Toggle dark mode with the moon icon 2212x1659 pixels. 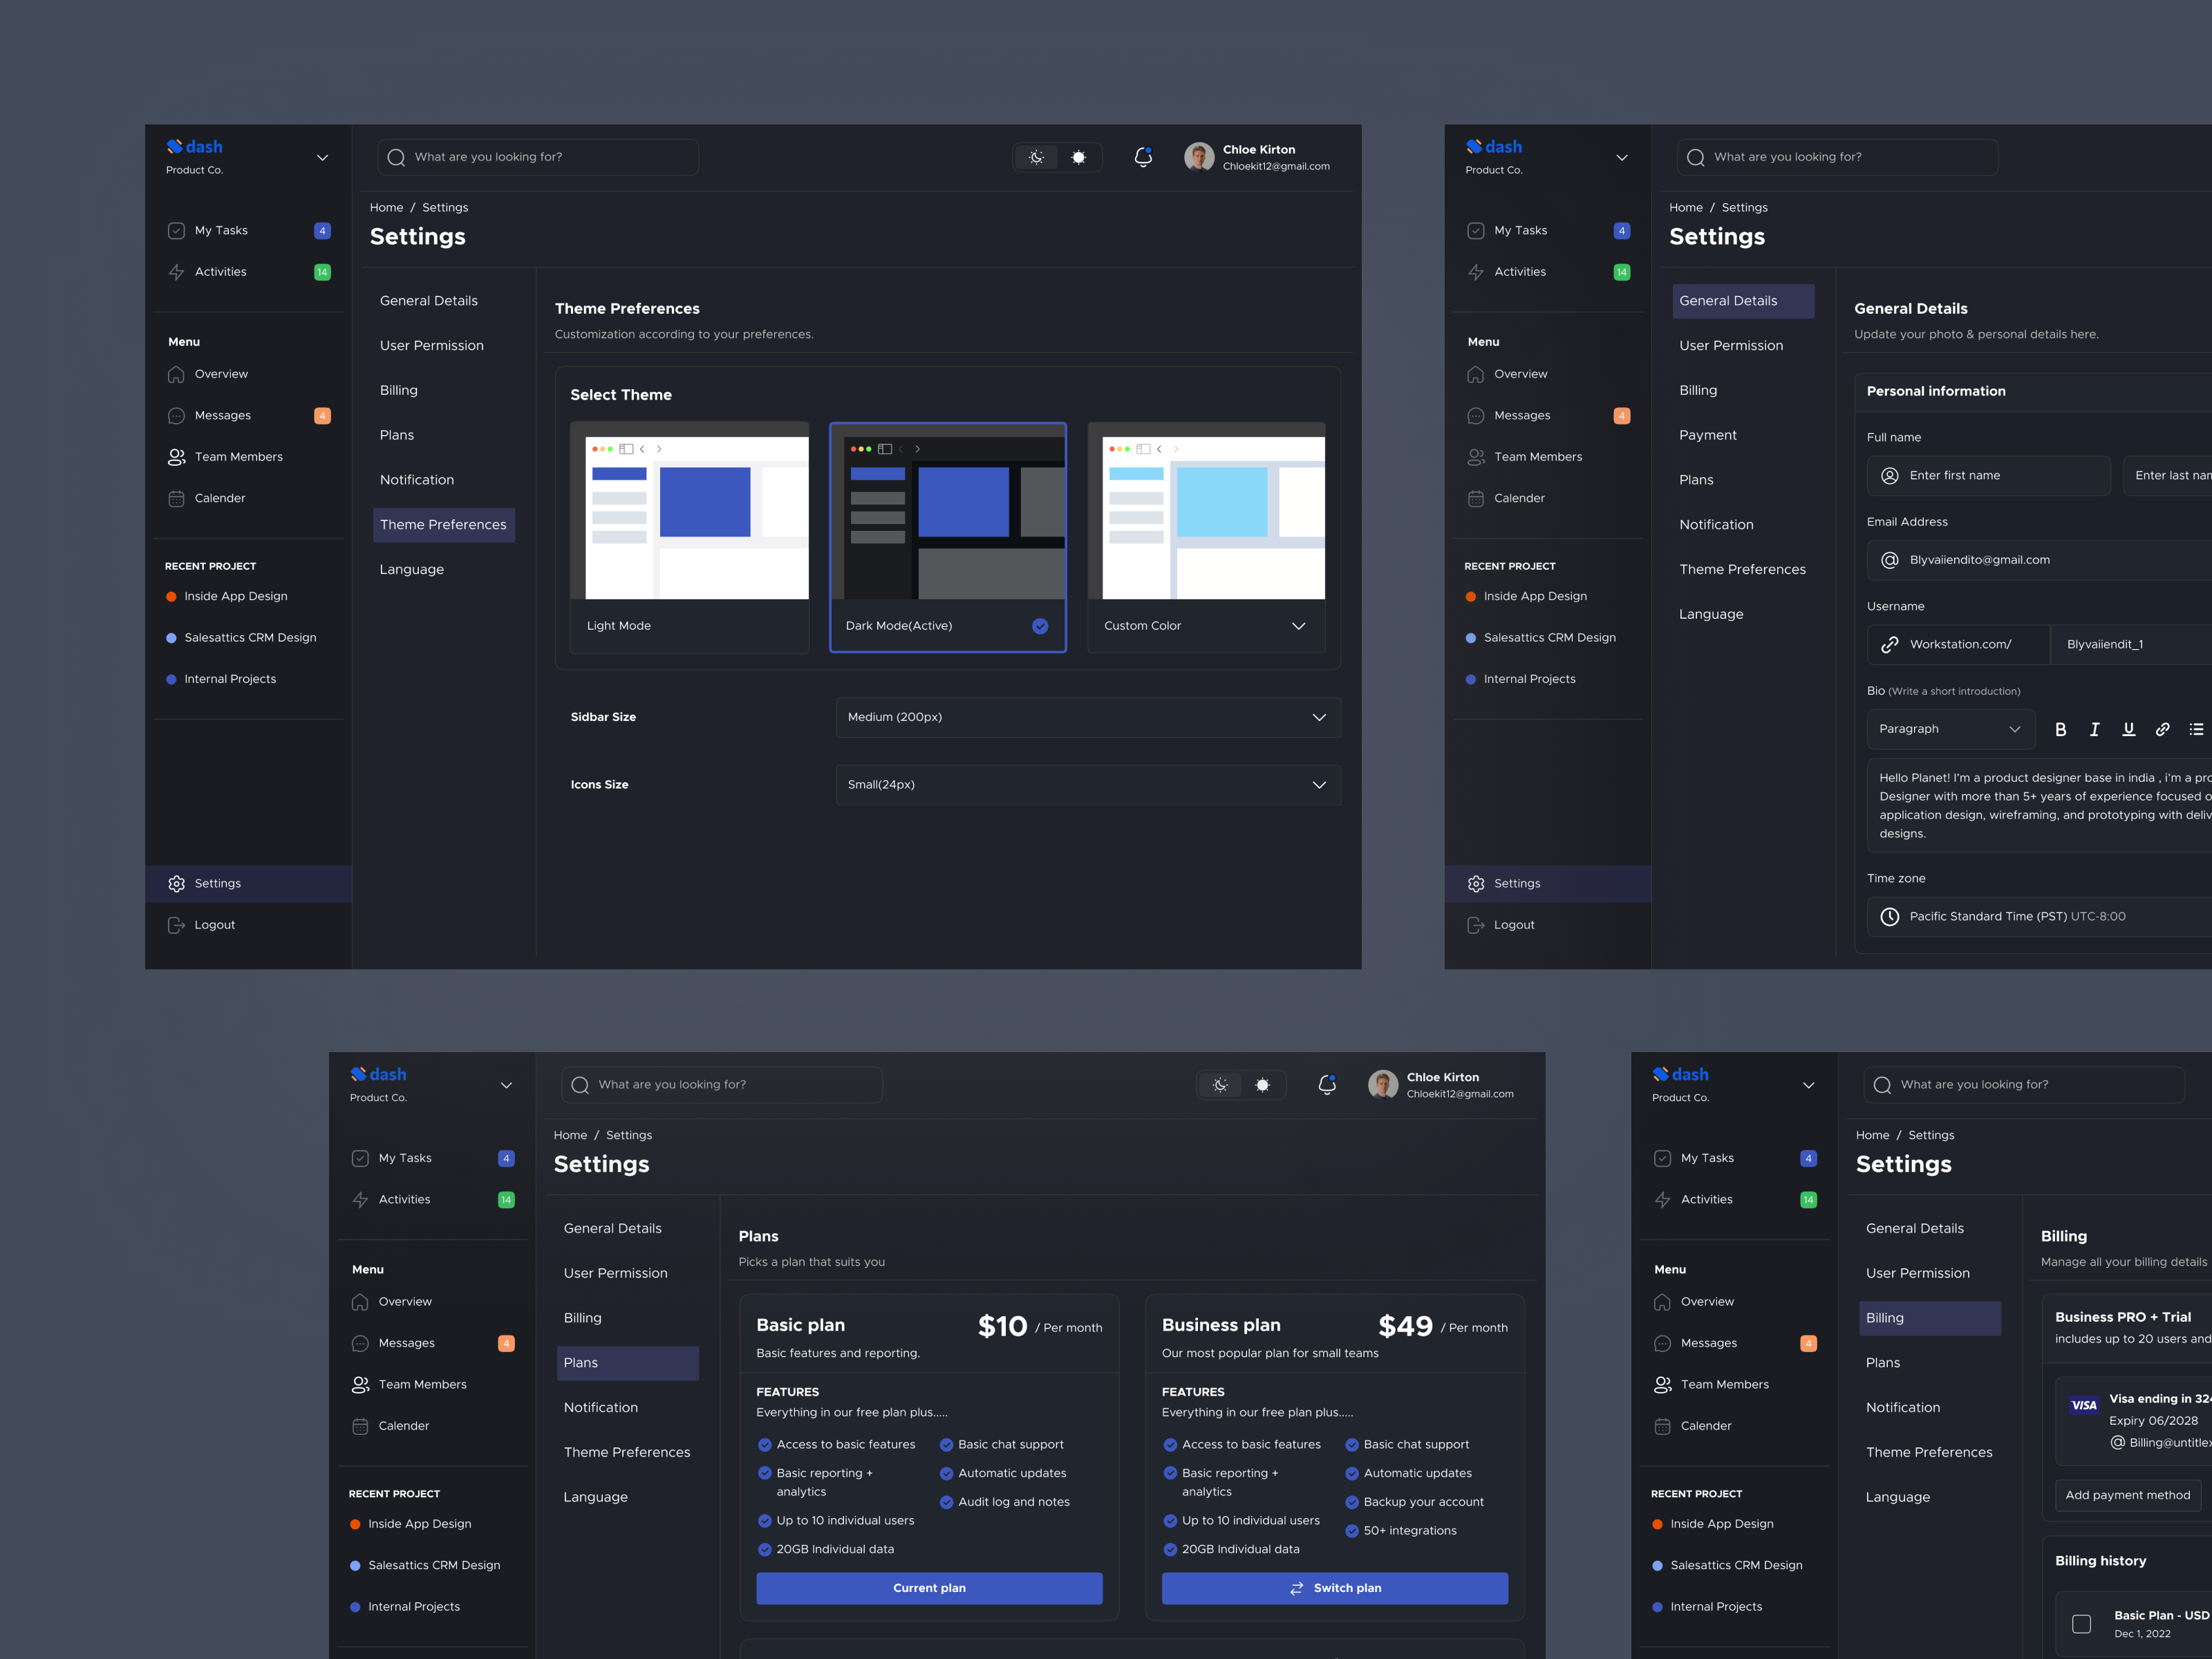click(x=1036, y=157)
